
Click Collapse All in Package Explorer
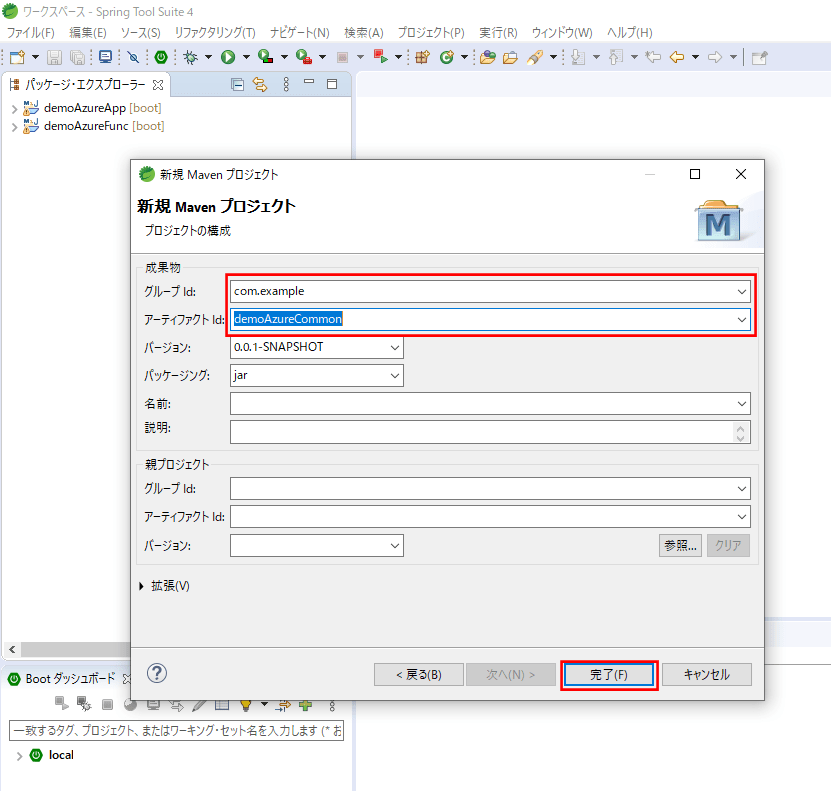[x=237, y=85]
